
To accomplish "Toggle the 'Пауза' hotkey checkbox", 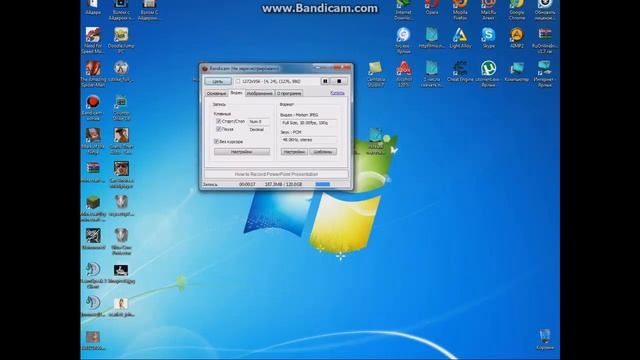I will 218,129.
